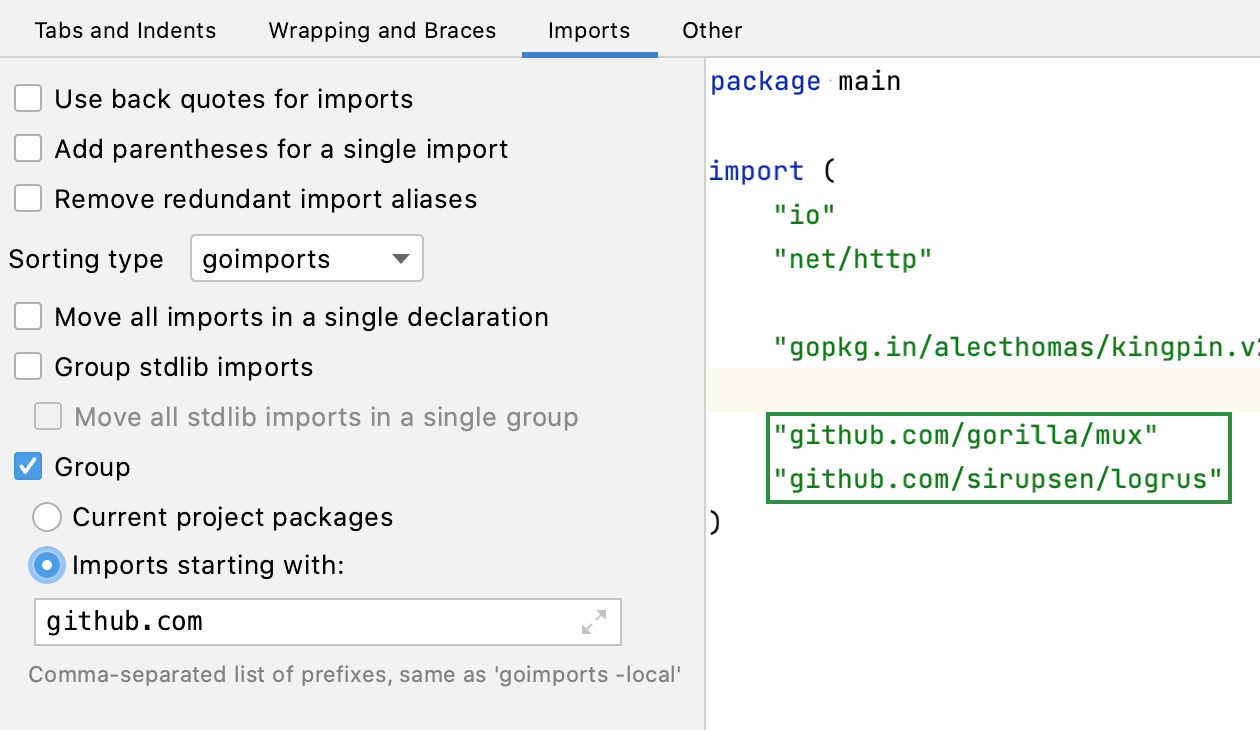The width and height of the screenshot is (1260, 730).
Task: Switch to the Tabs and Indents tab
Action: coord(125,30)
